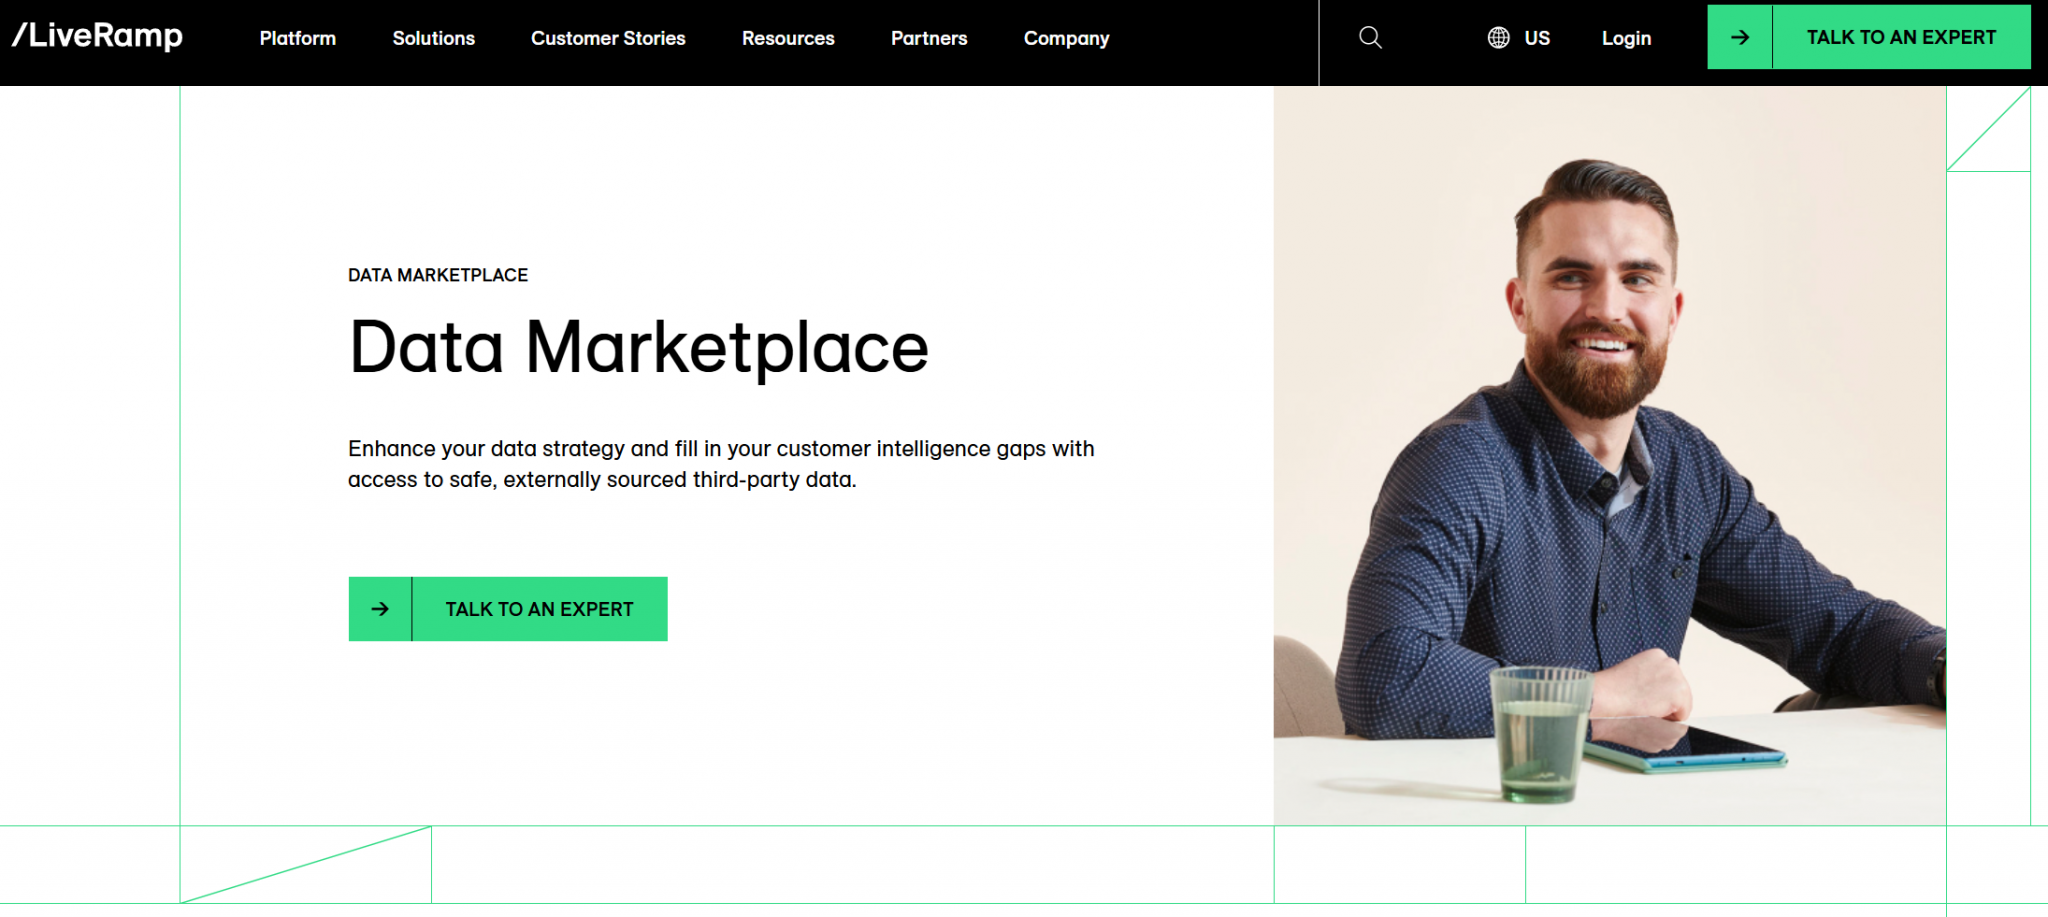2048x917 pixels.
Task: Open the Company menu
Action: point(1066,38)
